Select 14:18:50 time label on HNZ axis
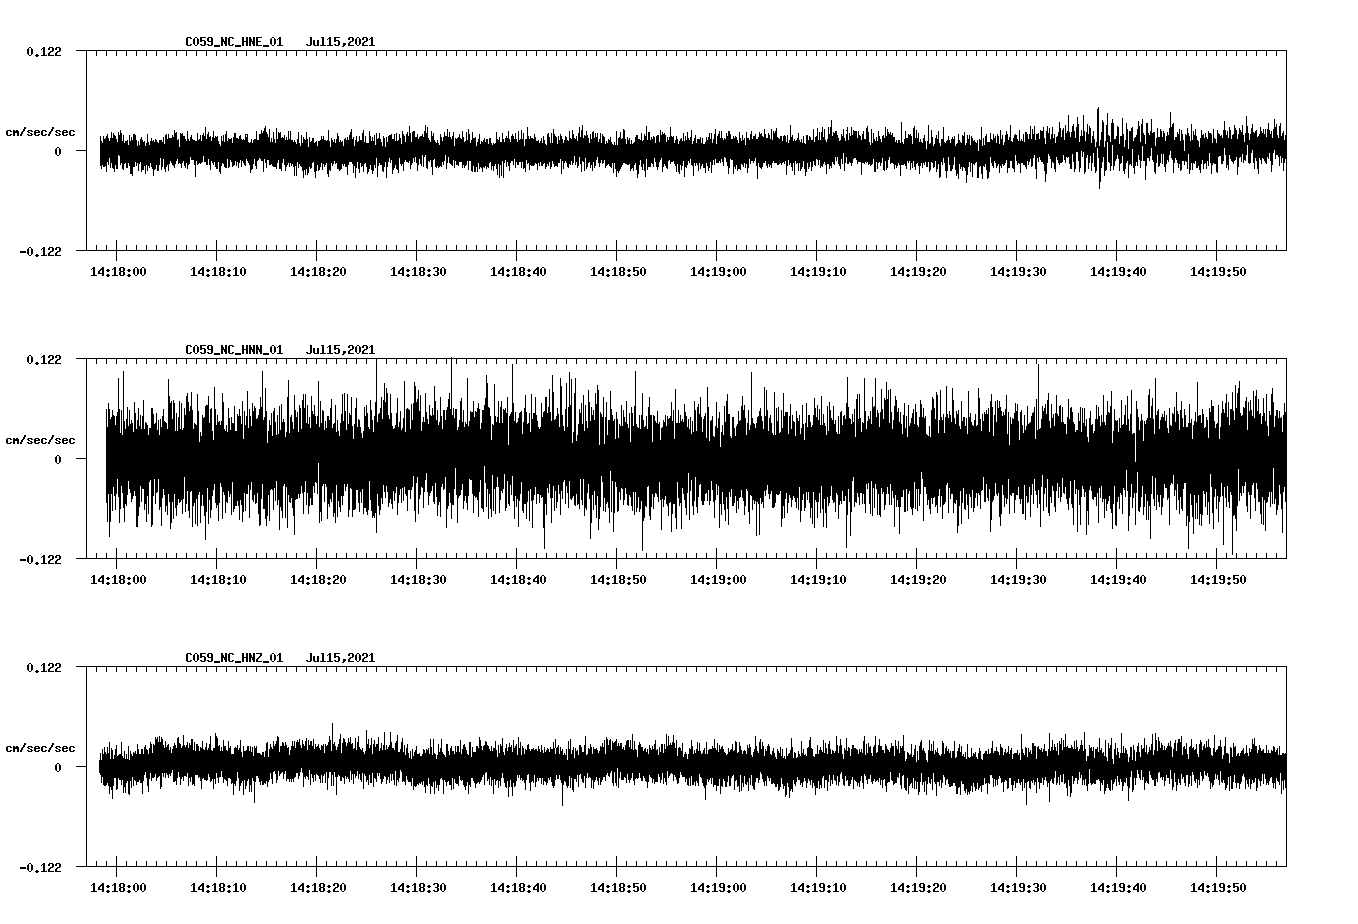This screenshot has height=924, width=1358. click(x=618, y=888)
